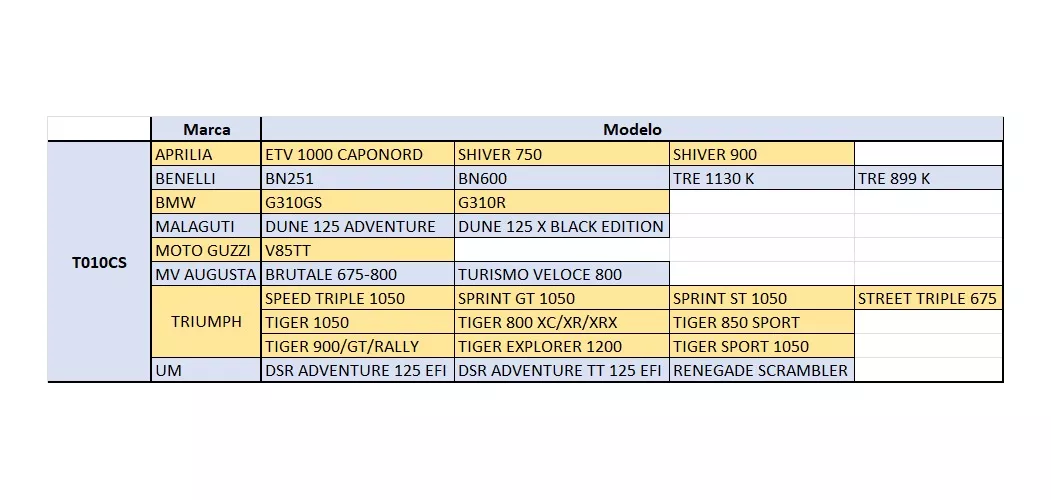Select the BMW G310GS cell

358,202
